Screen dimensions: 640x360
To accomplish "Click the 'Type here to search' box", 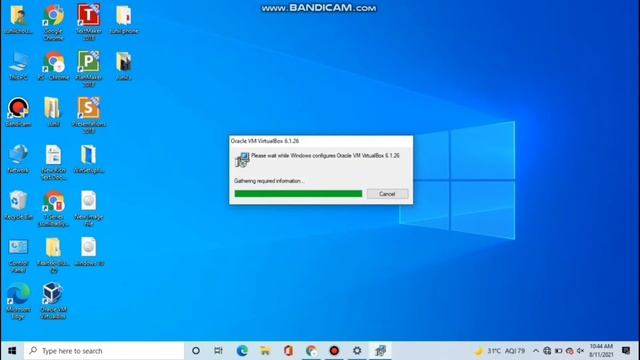I will click(x=104, y=351).
